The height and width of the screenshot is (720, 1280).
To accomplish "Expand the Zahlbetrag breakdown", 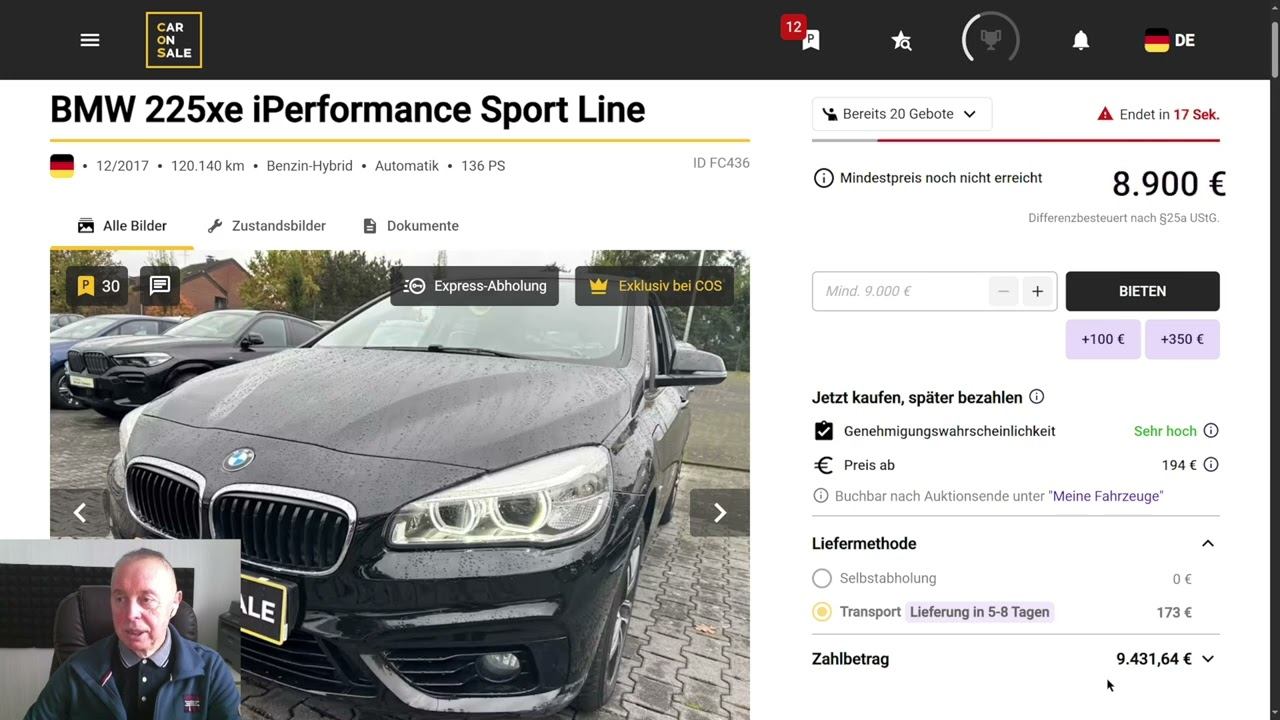I will click(x=1208, y=659).
